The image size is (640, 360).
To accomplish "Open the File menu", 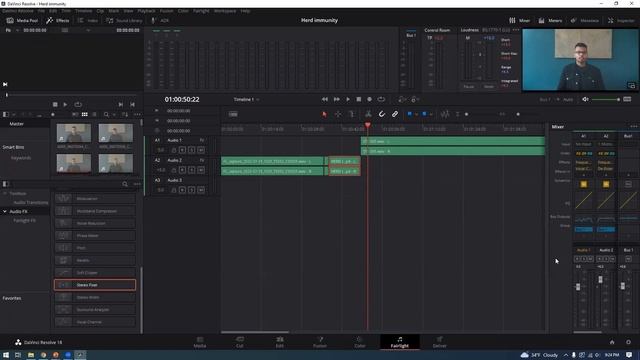I will [x=41, y=11].
